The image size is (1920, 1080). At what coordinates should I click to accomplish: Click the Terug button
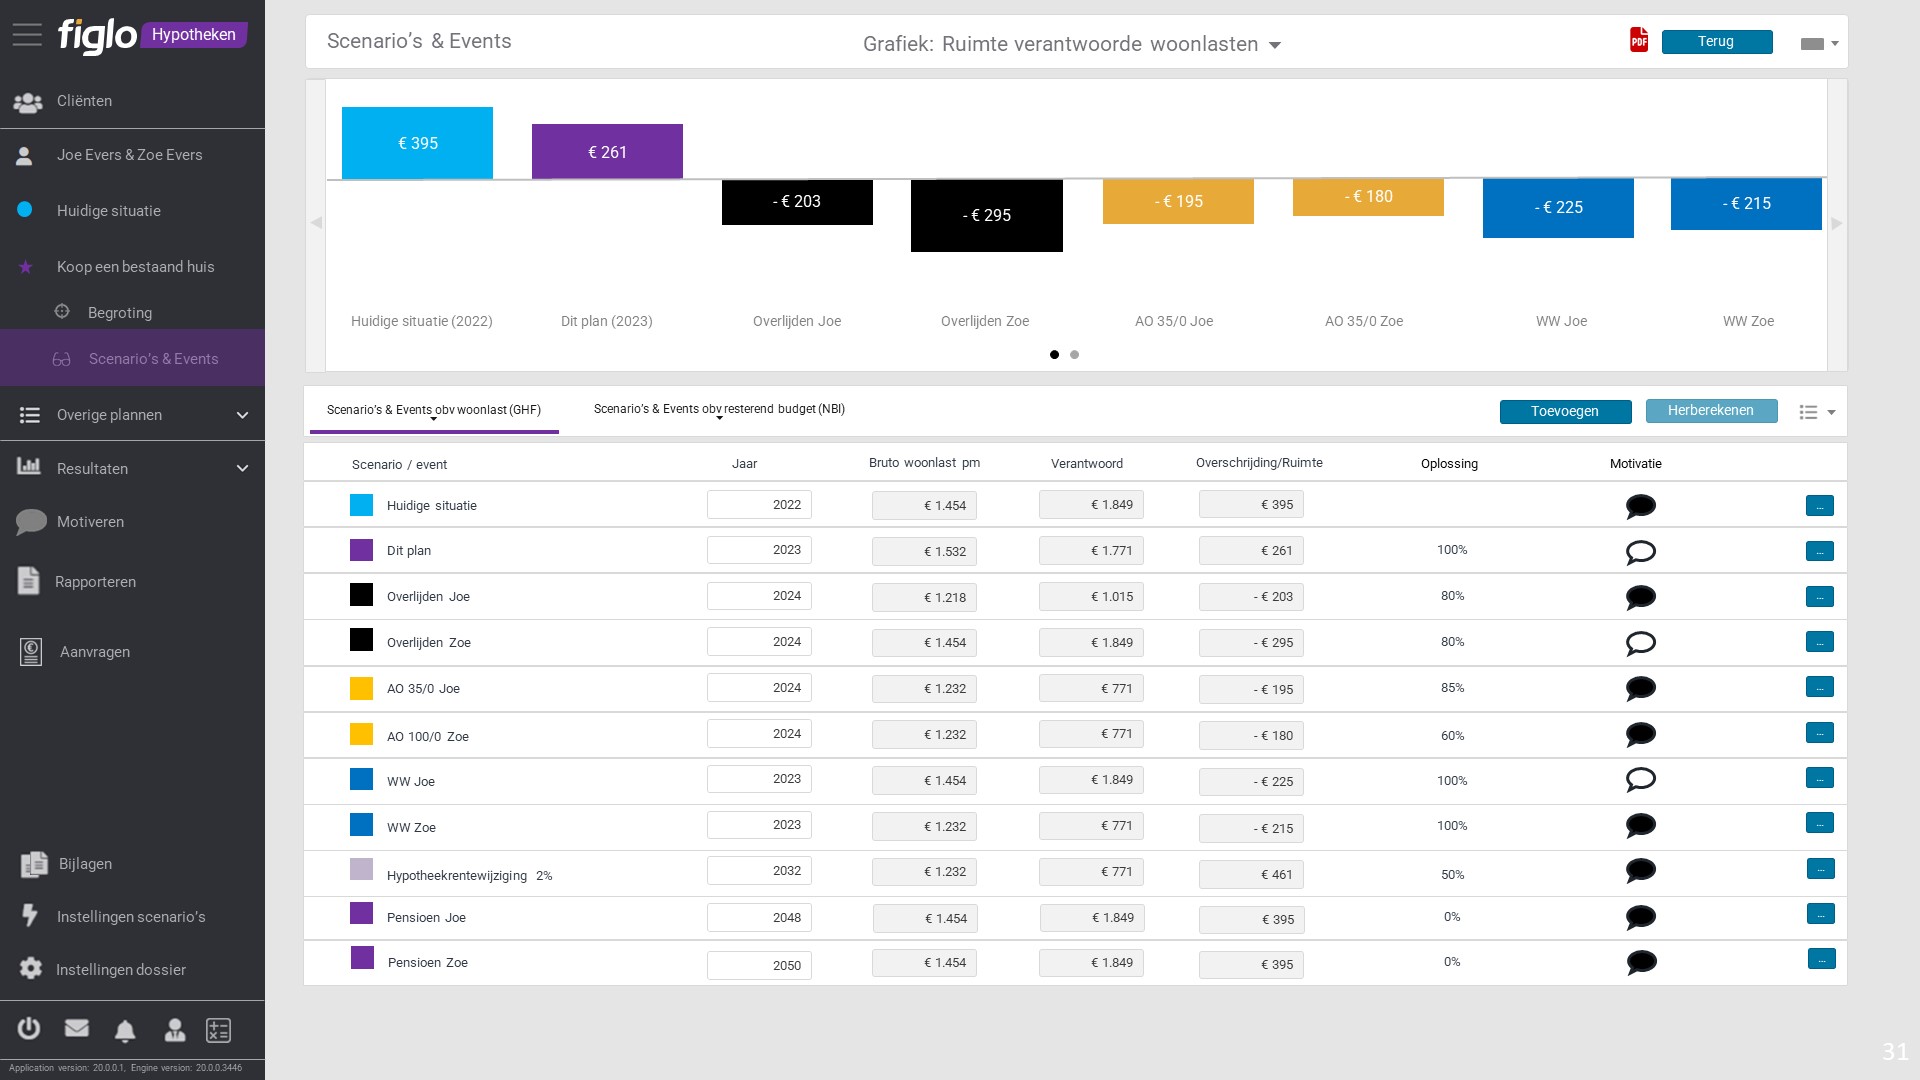click(x=1717, y=41)
